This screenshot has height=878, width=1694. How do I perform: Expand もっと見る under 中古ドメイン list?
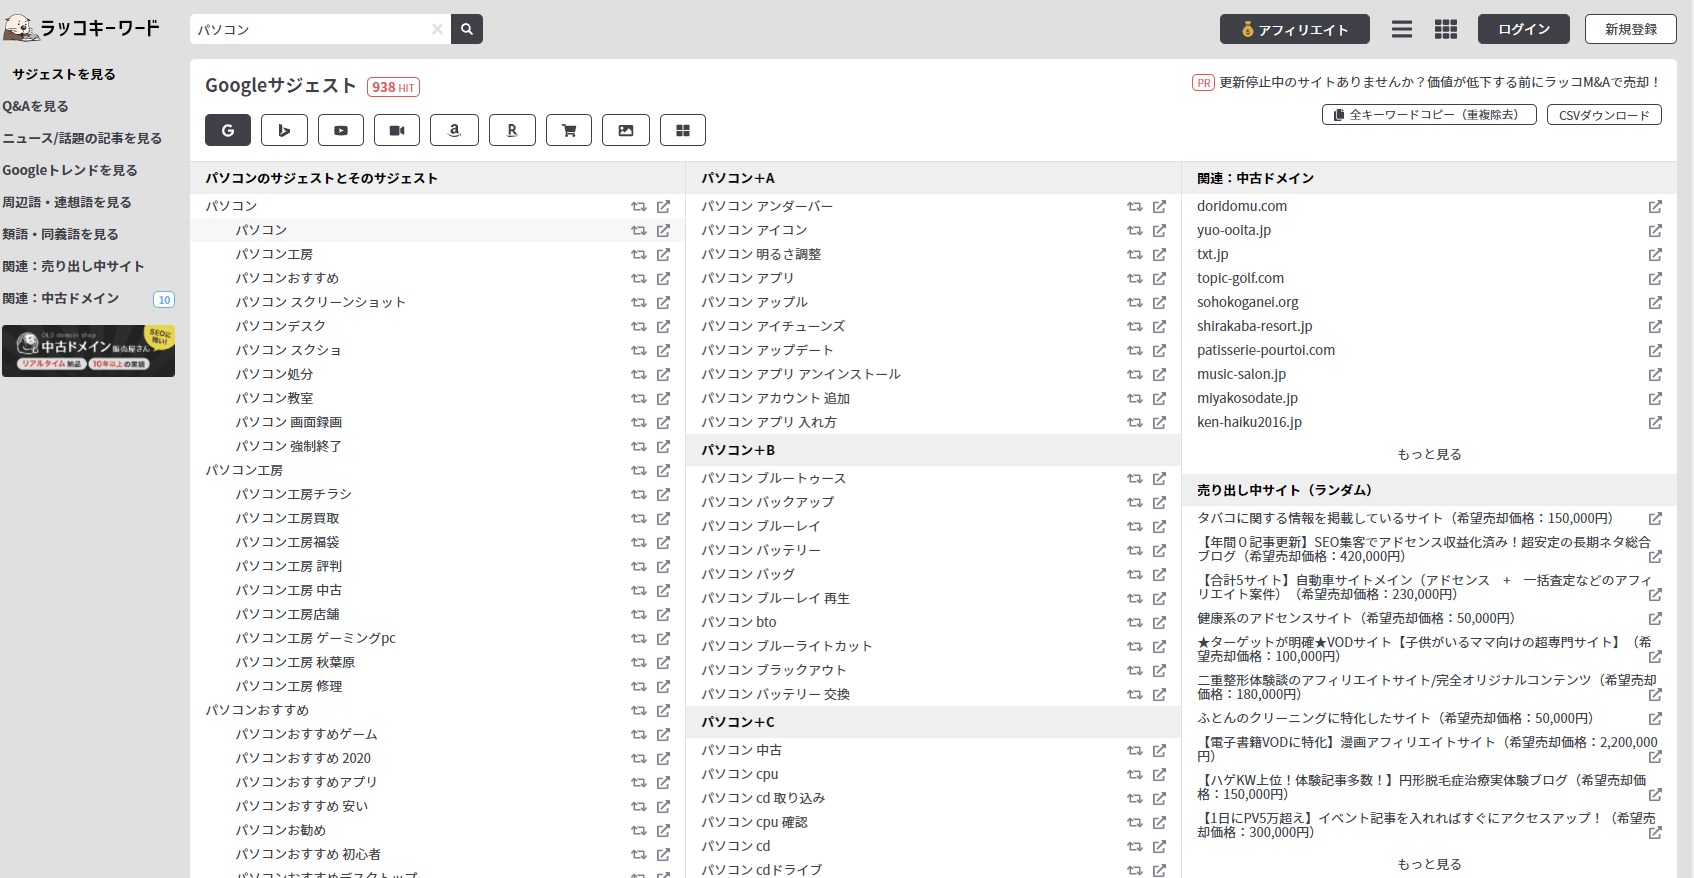(1429, 454)
